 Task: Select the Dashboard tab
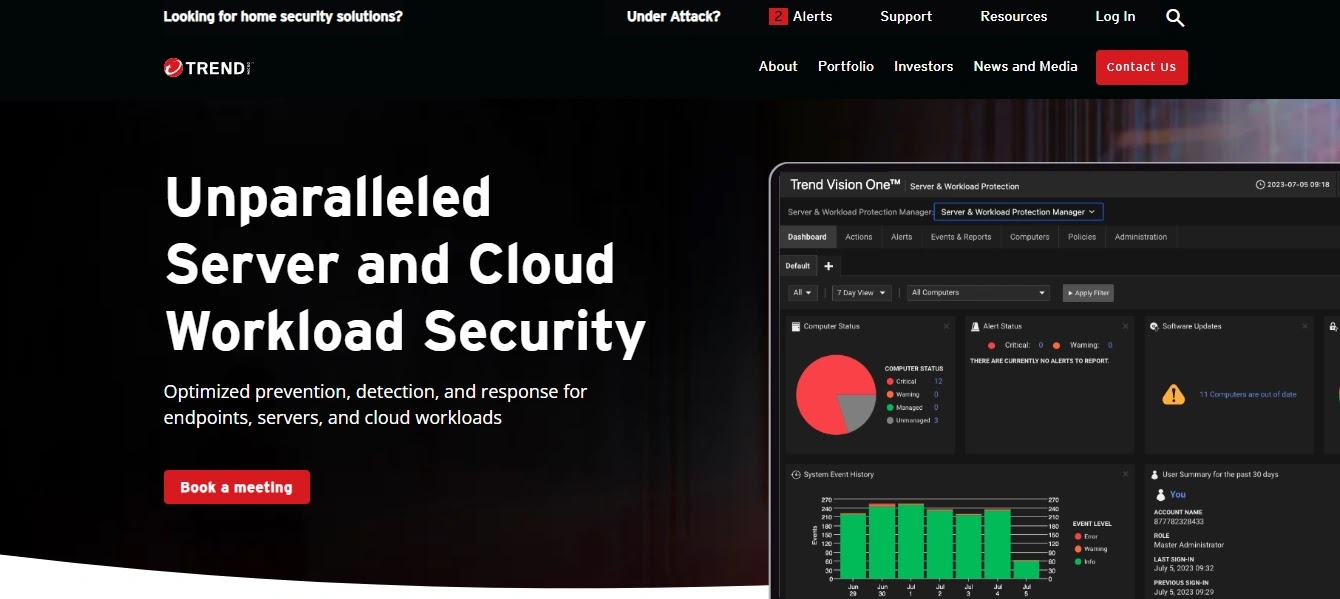(807, 237)
